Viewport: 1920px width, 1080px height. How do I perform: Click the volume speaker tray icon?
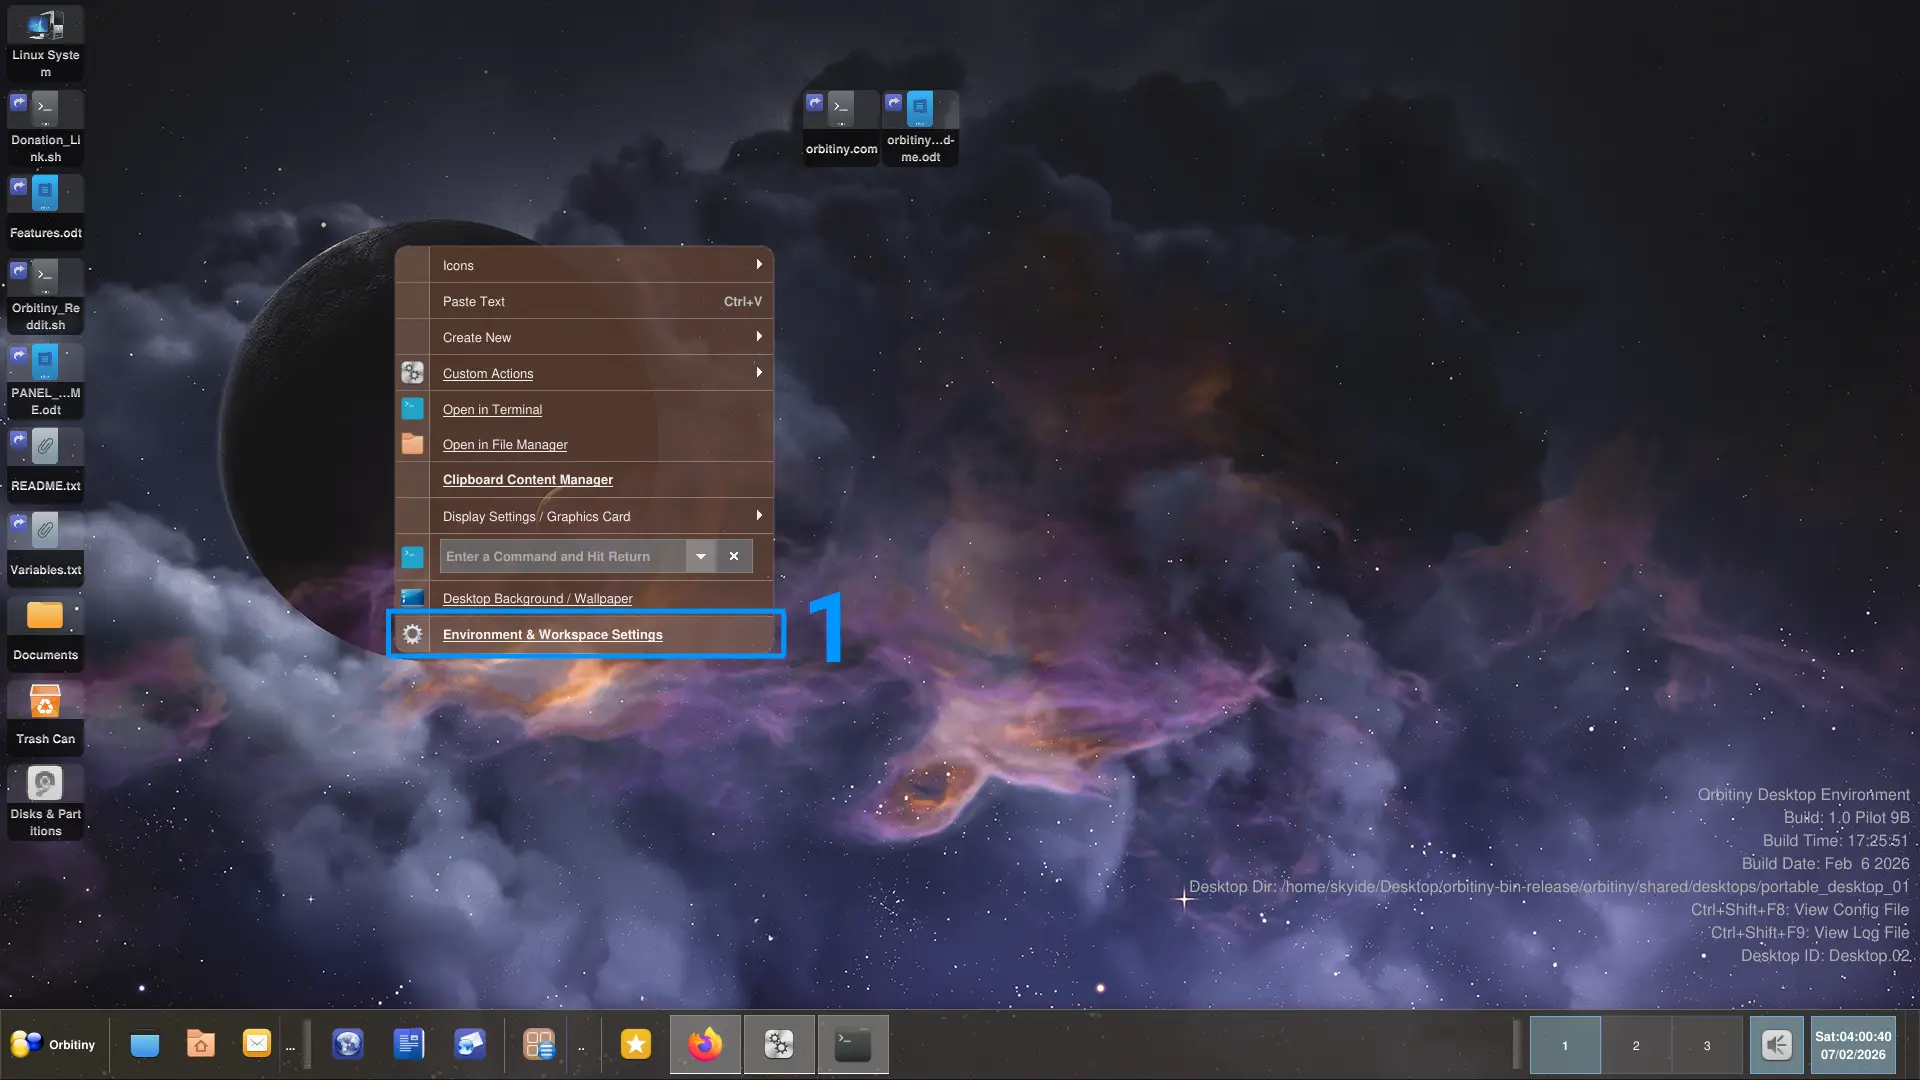click(x=1776, y=1045)
